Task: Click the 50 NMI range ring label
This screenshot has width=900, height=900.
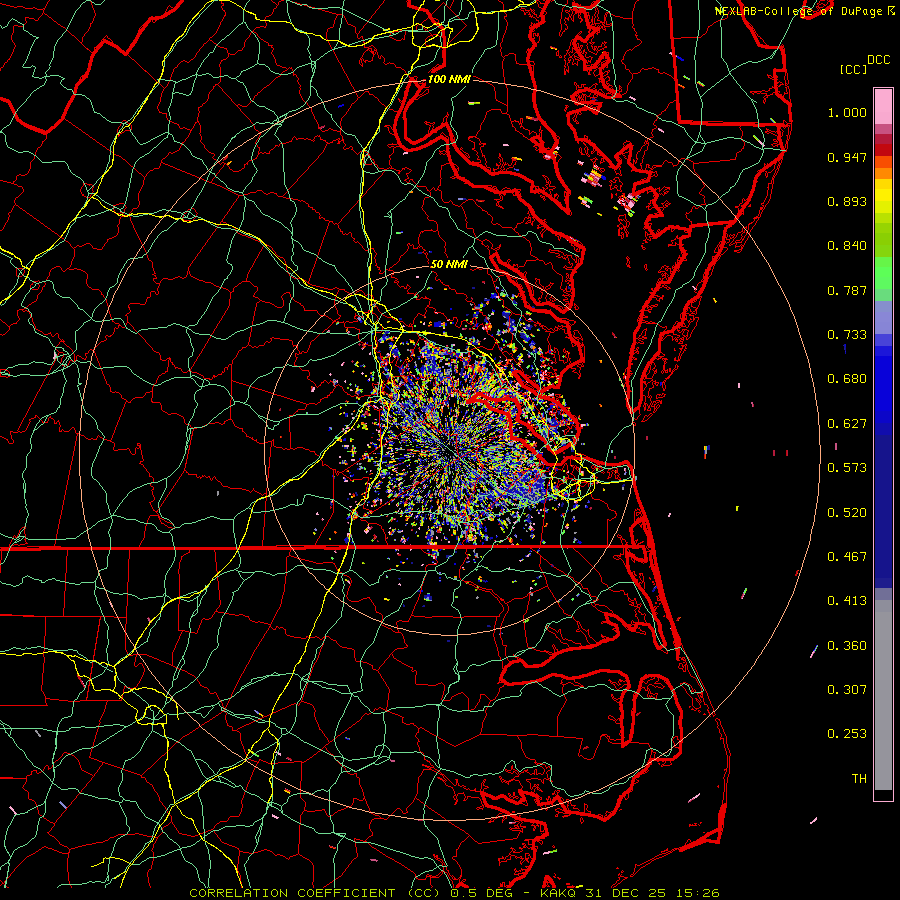Action: coord(449,264)
